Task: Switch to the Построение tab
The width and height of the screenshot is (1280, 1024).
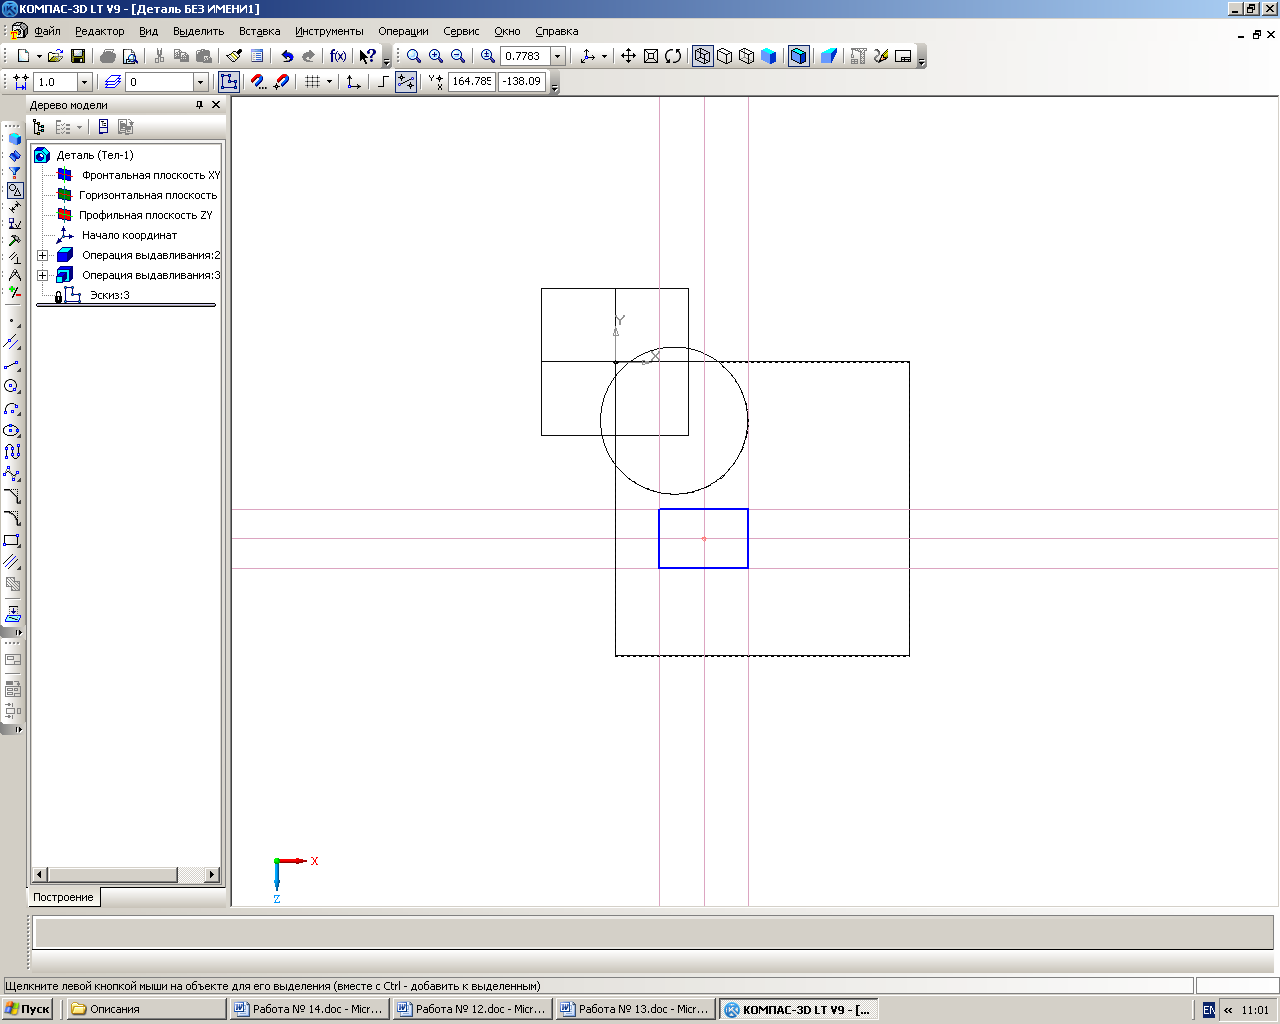Action: 63,897
